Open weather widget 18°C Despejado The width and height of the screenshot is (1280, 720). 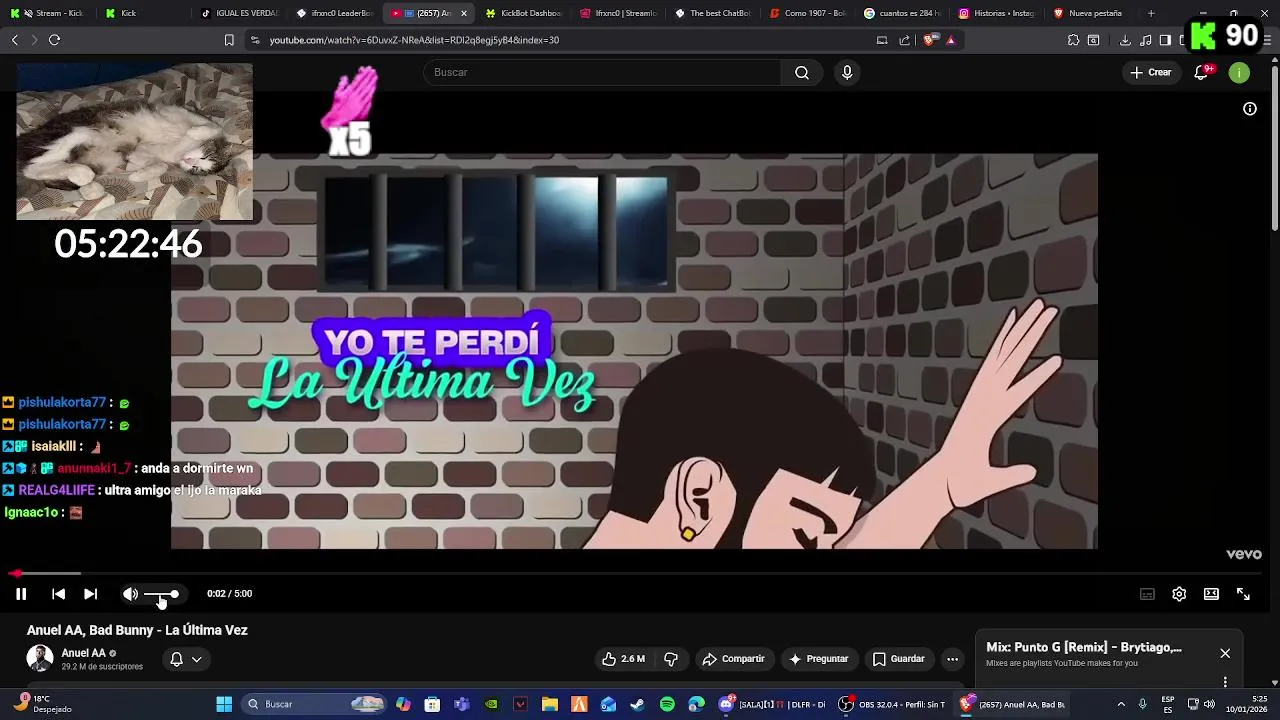coord(44,704)
